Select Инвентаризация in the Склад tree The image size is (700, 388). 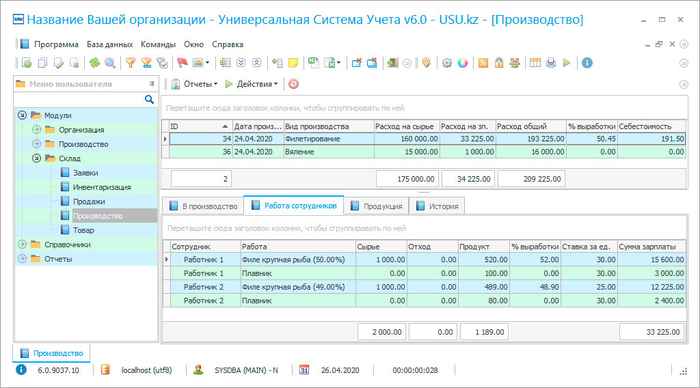point(102,187)
